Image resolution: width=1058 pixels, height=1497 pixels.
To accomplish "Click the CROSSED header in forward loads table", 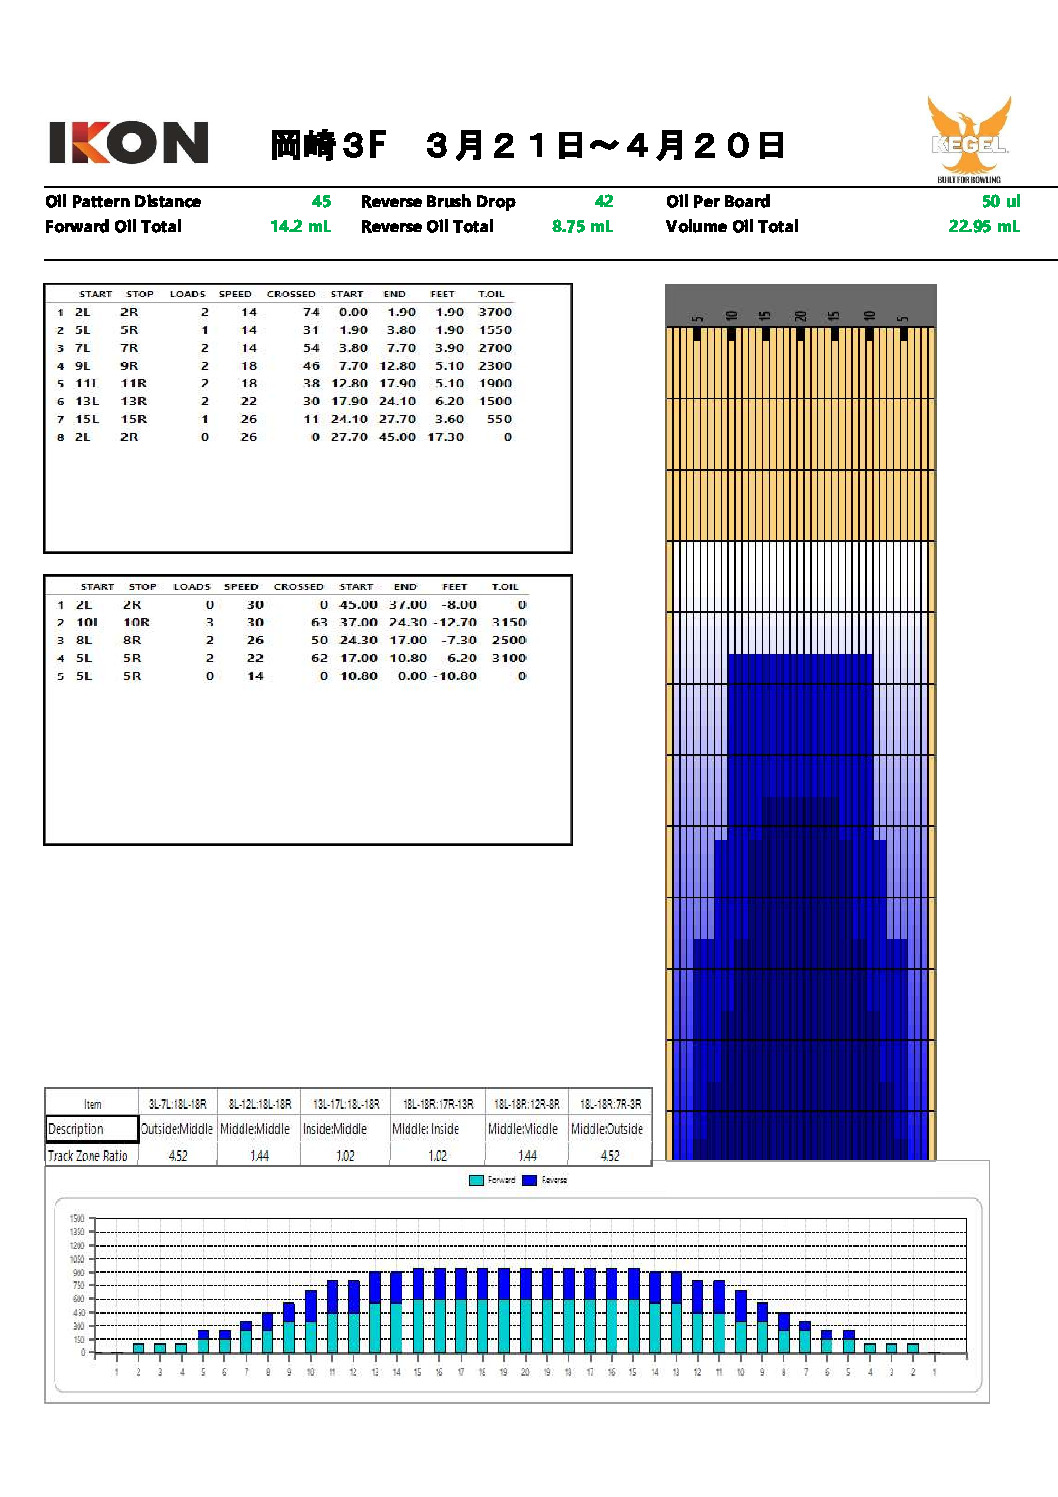I will click(x=291, y=294).
